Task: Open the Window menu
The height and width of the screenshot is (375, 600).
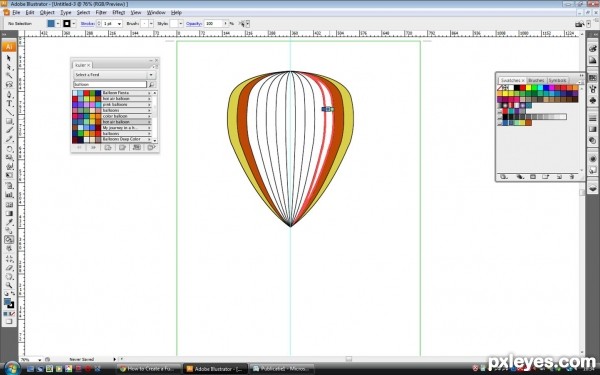Action: pyautogui.click(x=156, y=13)
